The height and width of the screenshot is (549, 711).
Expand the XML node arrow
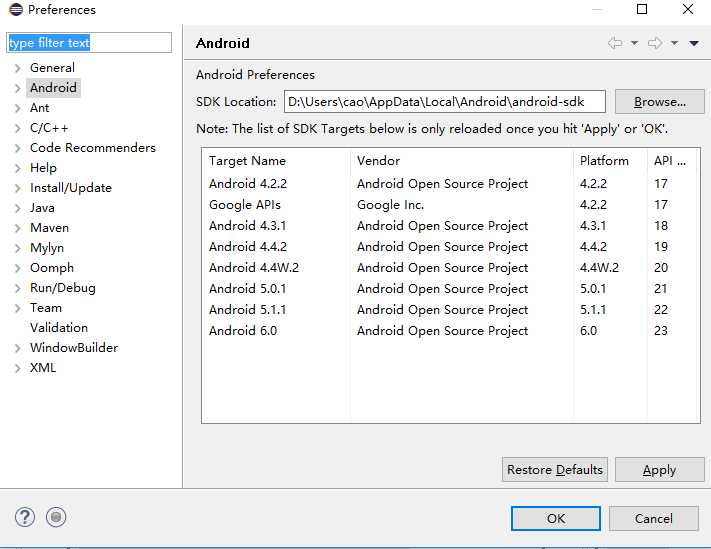(x=18, y=368)
